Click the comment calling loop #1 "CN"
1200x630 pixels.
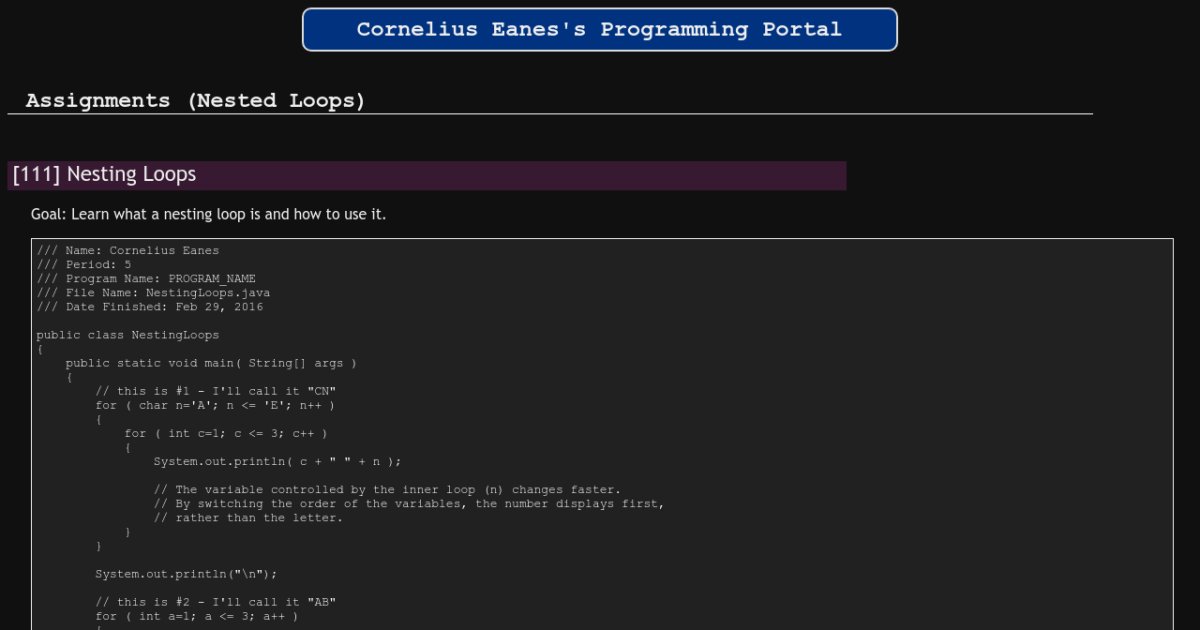pos(215,391)
